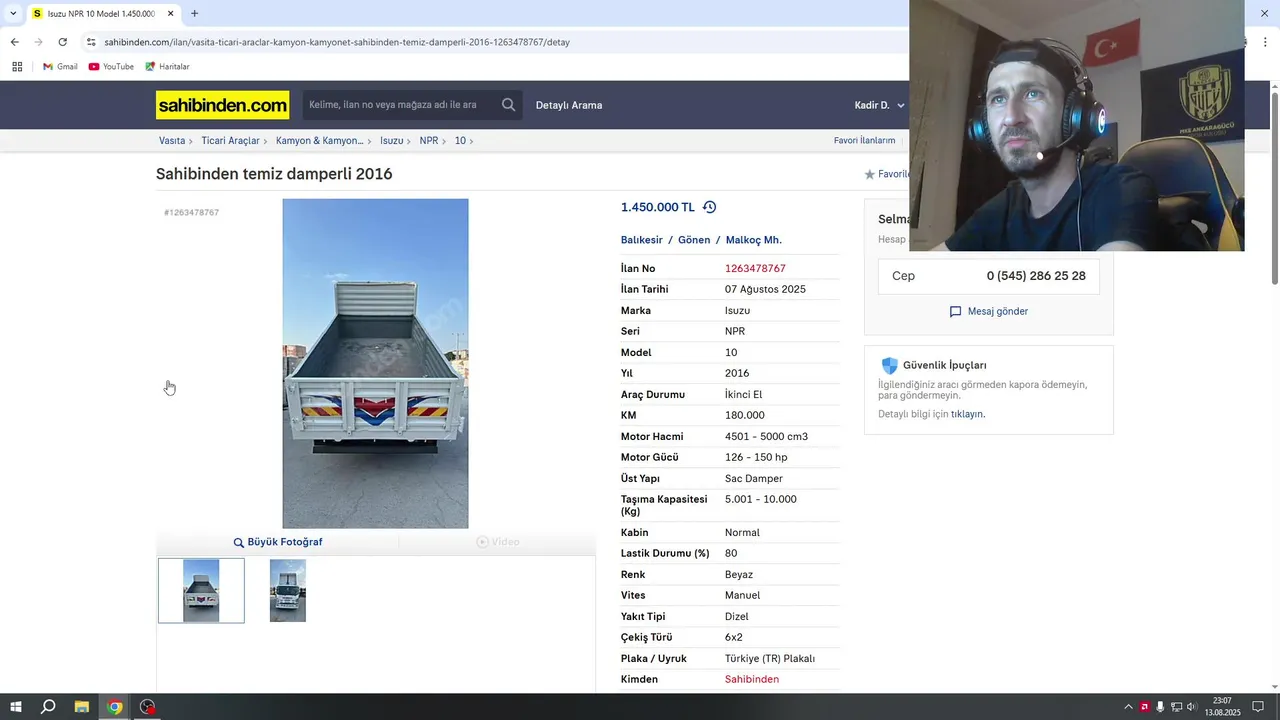Open the notification center icon

1258,707
